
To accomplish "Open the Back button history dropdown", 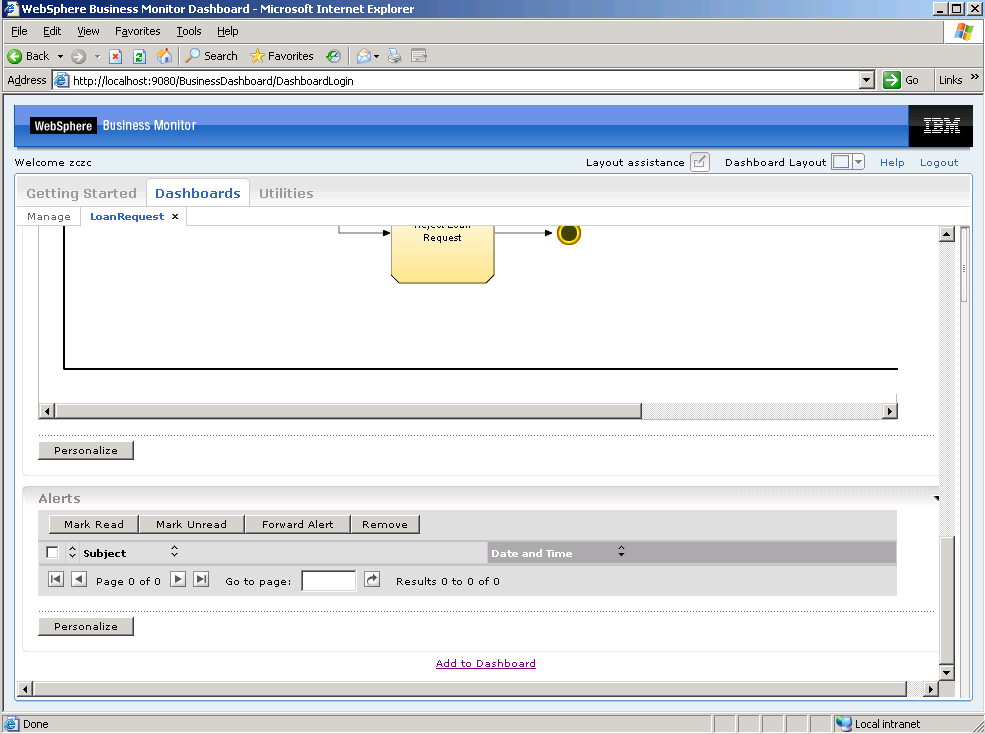I will coord(60,57).
